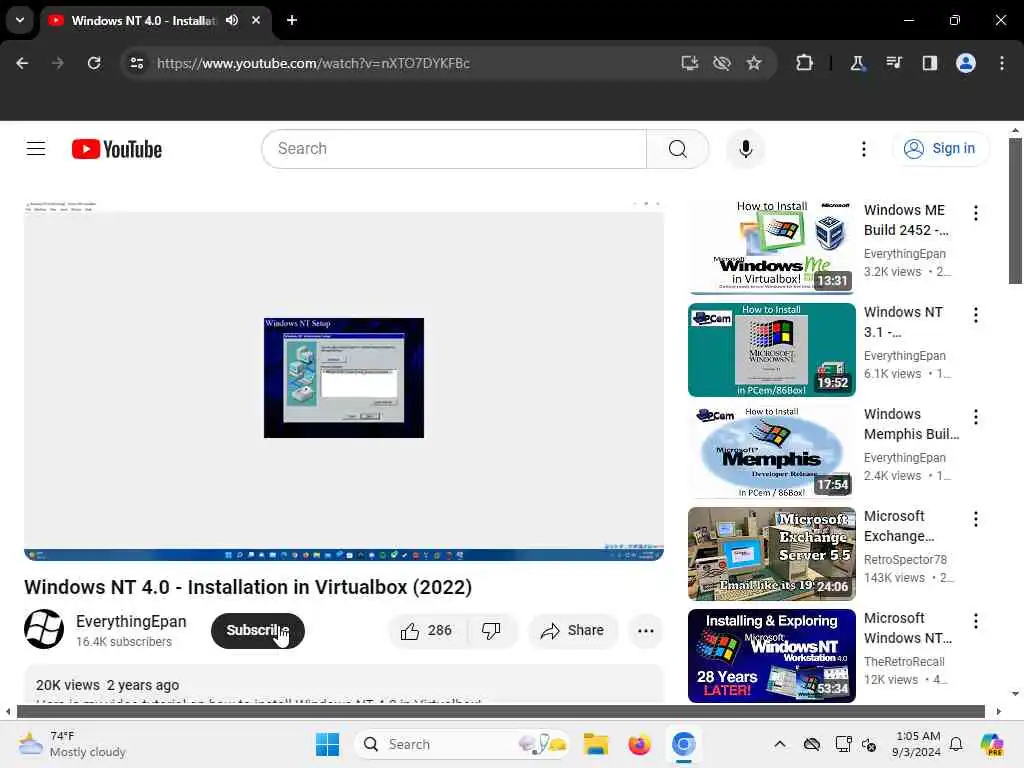Click the tracking protection eye icon
This screenshot has width=1024, height=768.
tap(722, 63)
